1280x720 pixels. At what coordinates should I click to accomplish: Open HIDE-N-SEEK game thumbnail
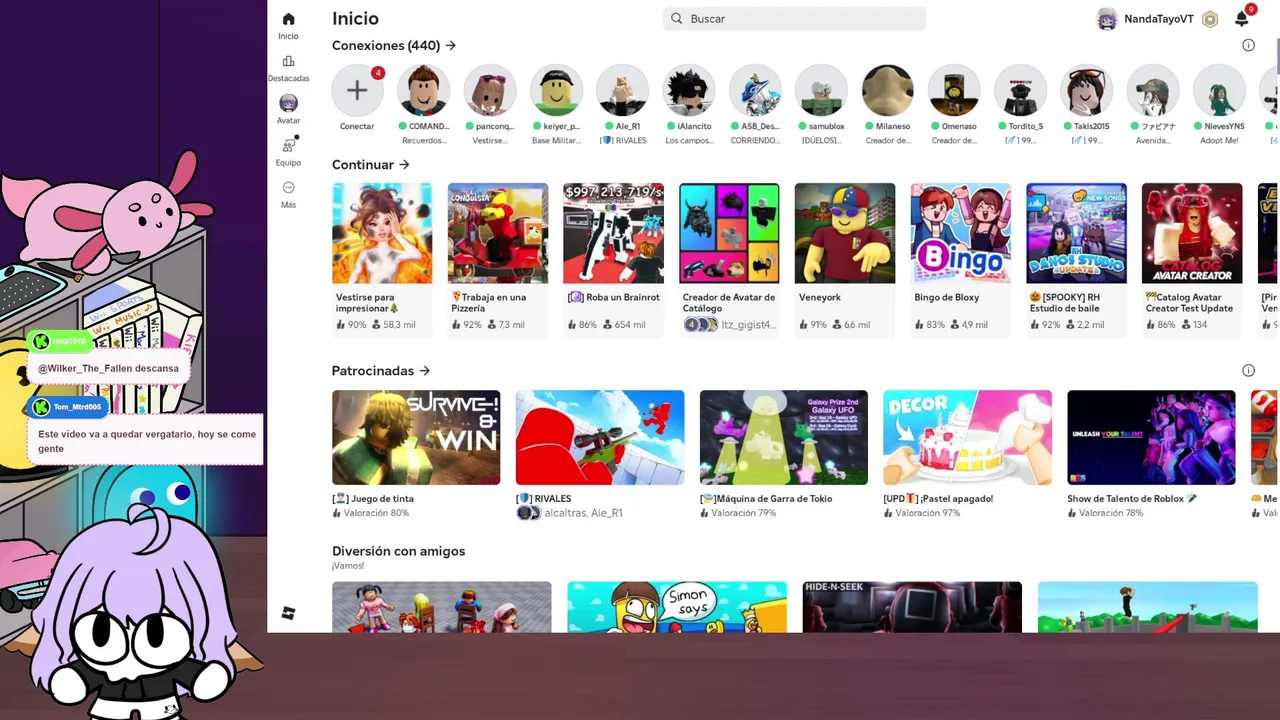click(x=912, y=607)
